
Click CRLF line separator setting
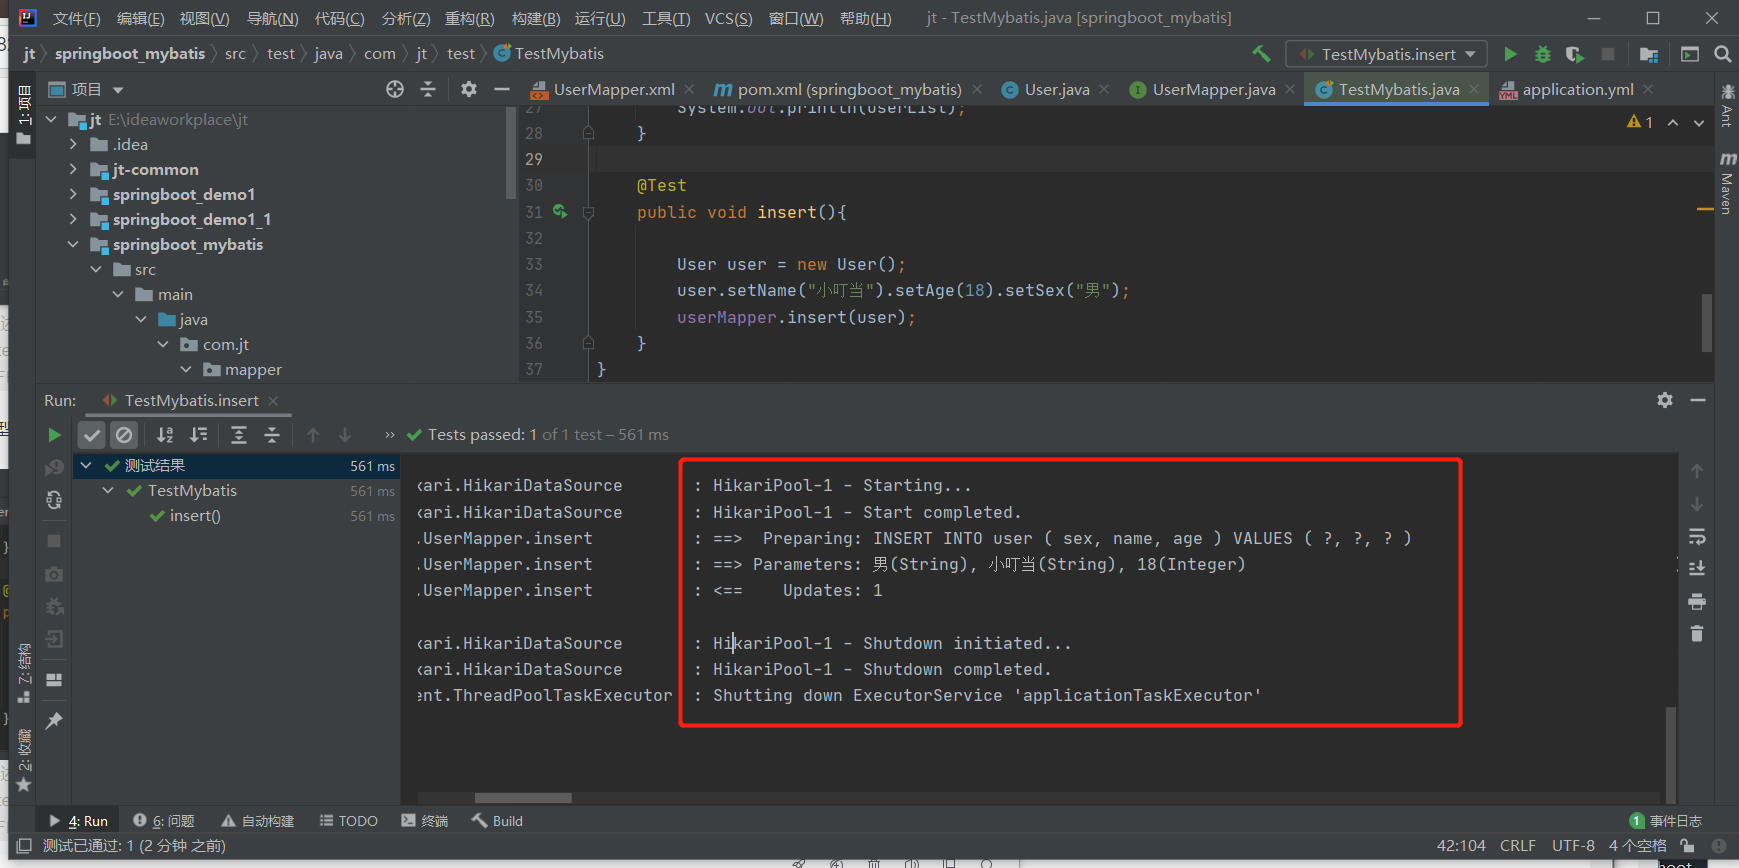click(x=1517, y=846)
